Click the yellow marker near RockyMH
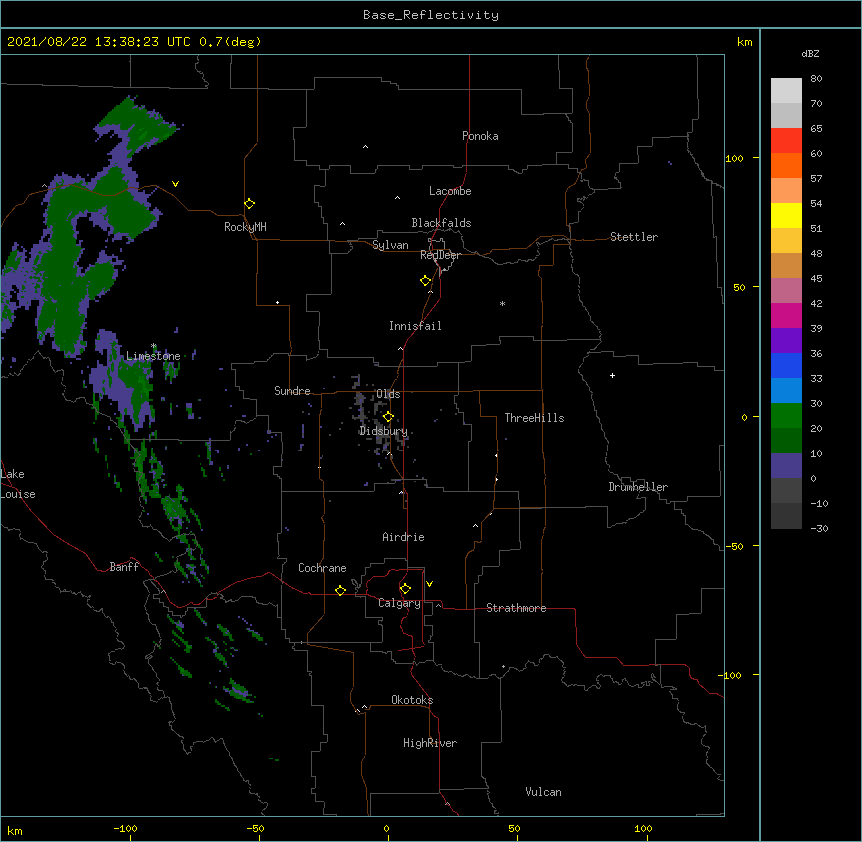Viewport: 862px width, 842px height. click(250, 204)
